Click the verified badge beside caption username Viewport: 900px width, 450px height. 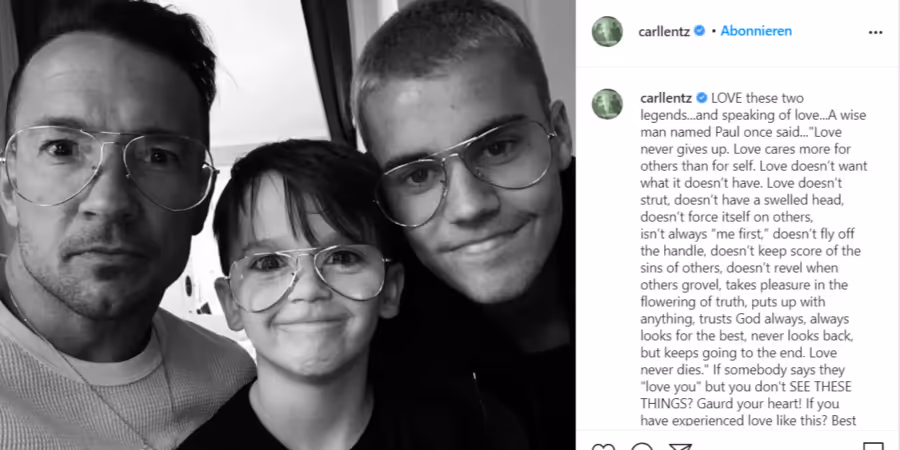pos(701,98)
